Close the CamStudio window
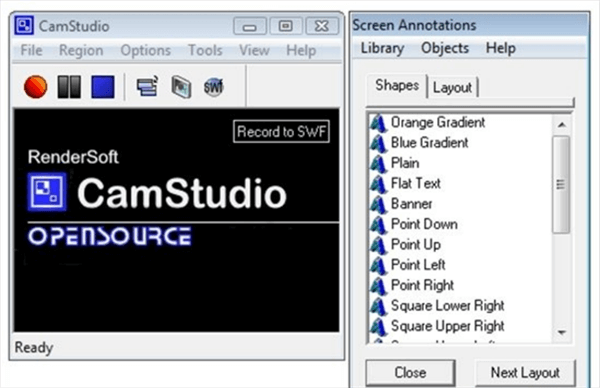Image resolution: width=600 pixels, height=388 pixels. click(x=322, y=26)
